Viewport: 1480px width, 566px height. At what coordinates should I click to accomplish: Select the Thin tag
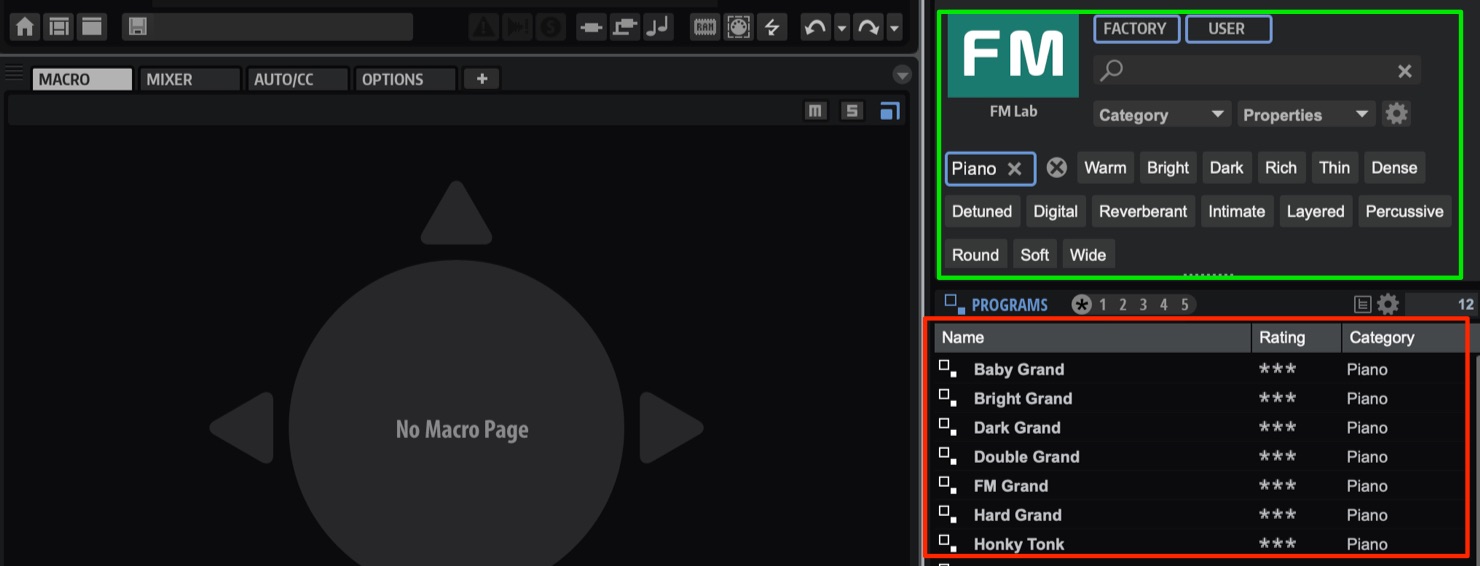[x=1334, y=168]
